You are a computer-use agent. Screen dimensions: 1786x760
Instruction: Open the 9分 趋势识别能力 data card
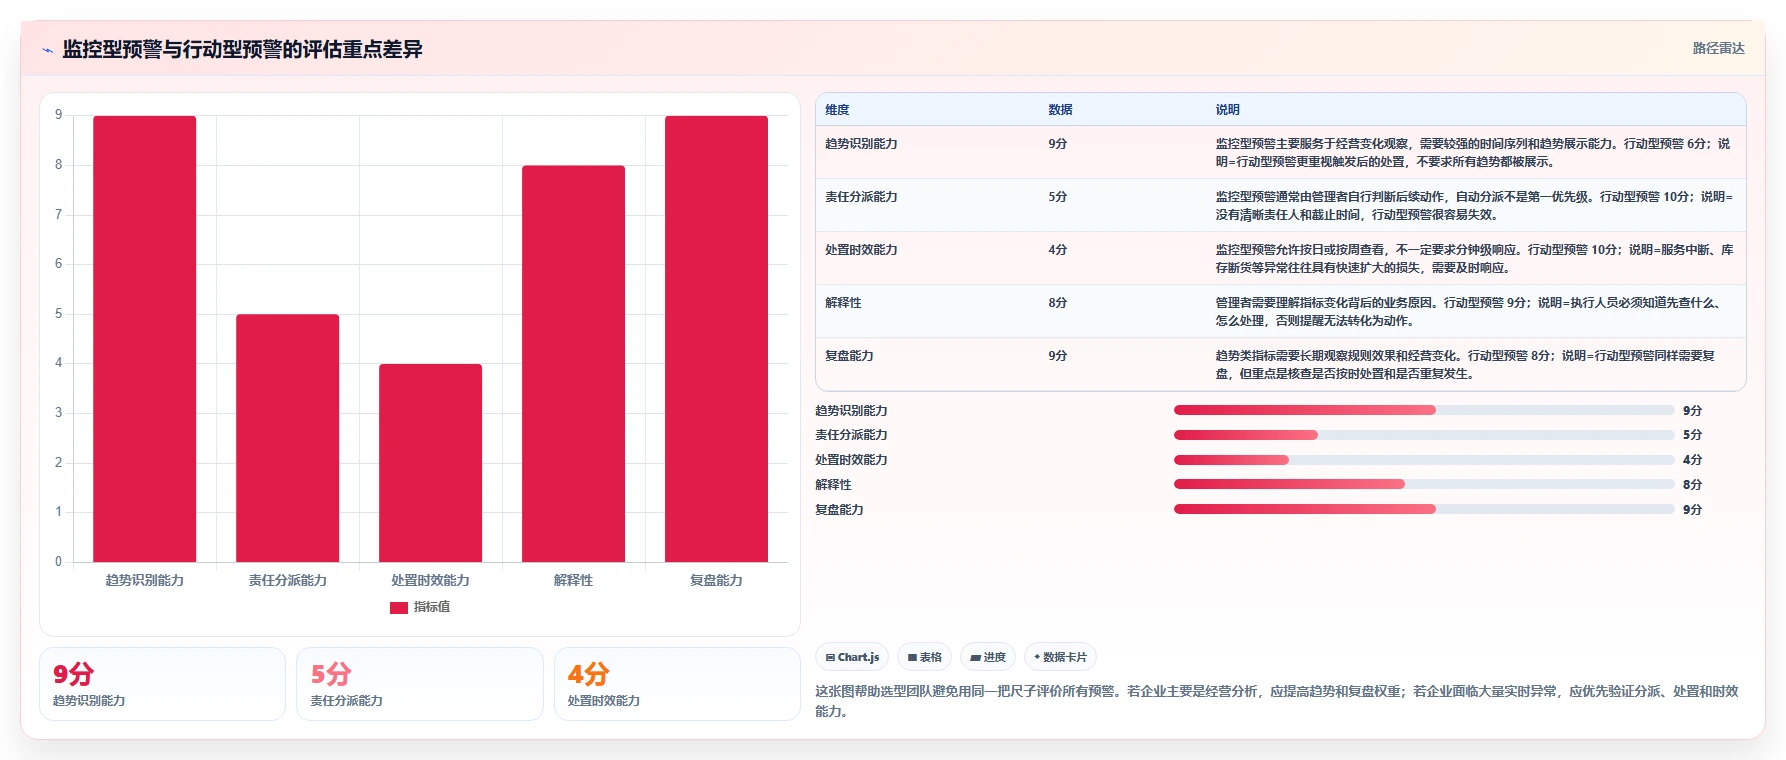[162, 684]
